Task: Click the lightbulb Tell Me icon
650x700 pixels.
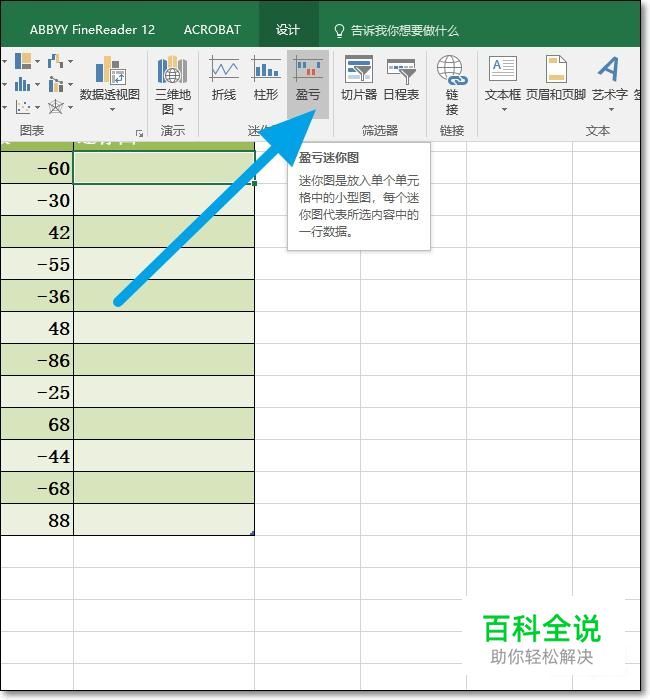Action: click(x=339, y=31)
